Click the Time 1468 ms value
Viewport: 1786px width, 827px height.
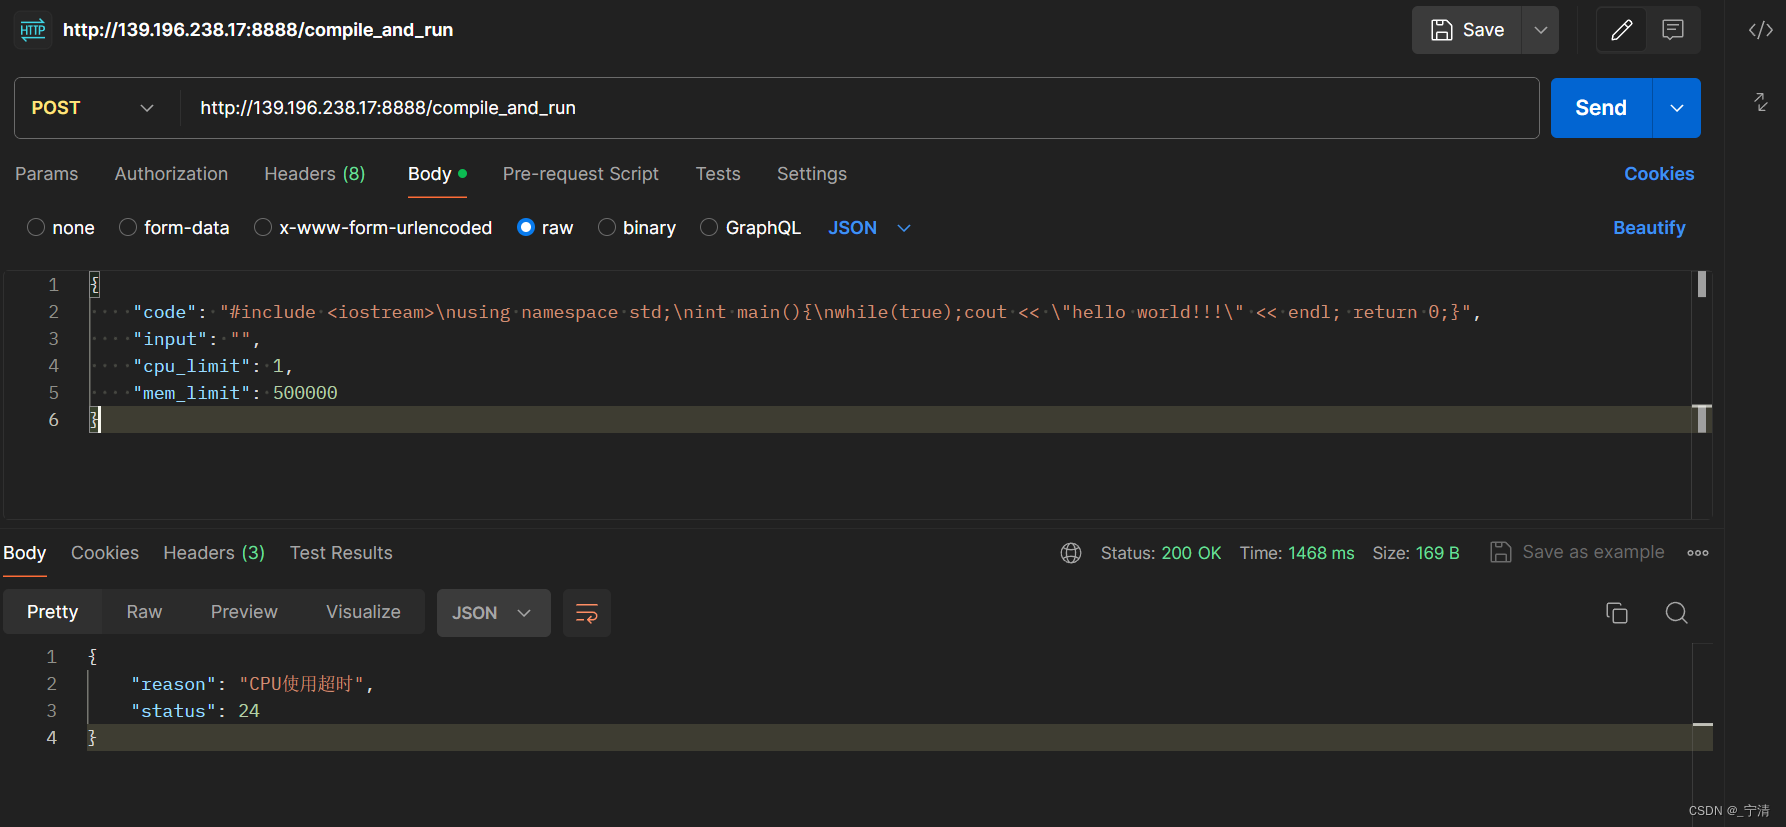[1320, 553]
